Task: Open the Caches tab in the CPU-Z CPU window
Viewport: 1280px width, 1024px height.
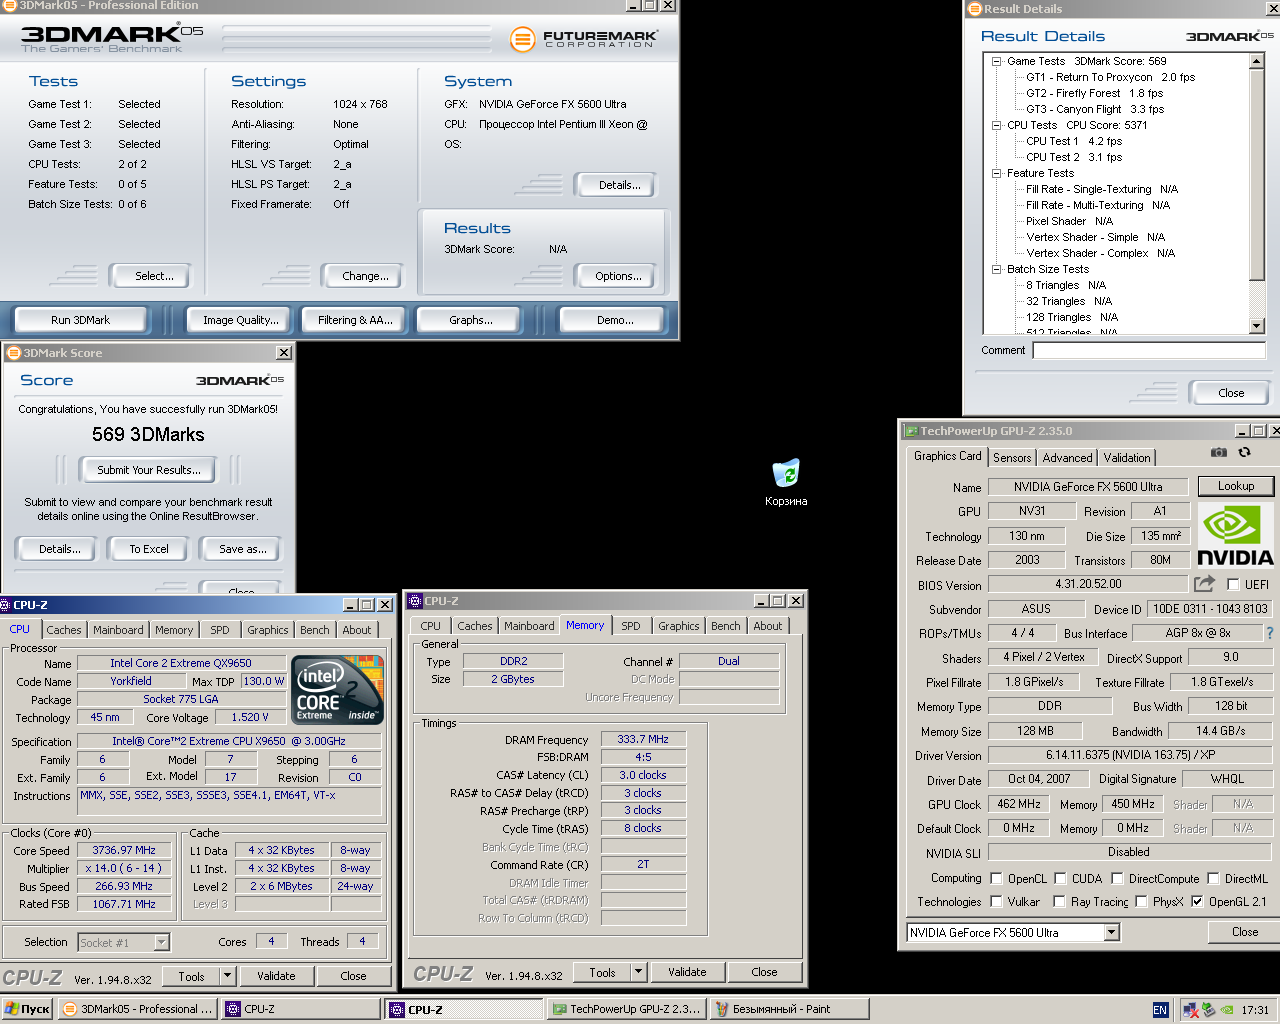Action: coord(64,630)
